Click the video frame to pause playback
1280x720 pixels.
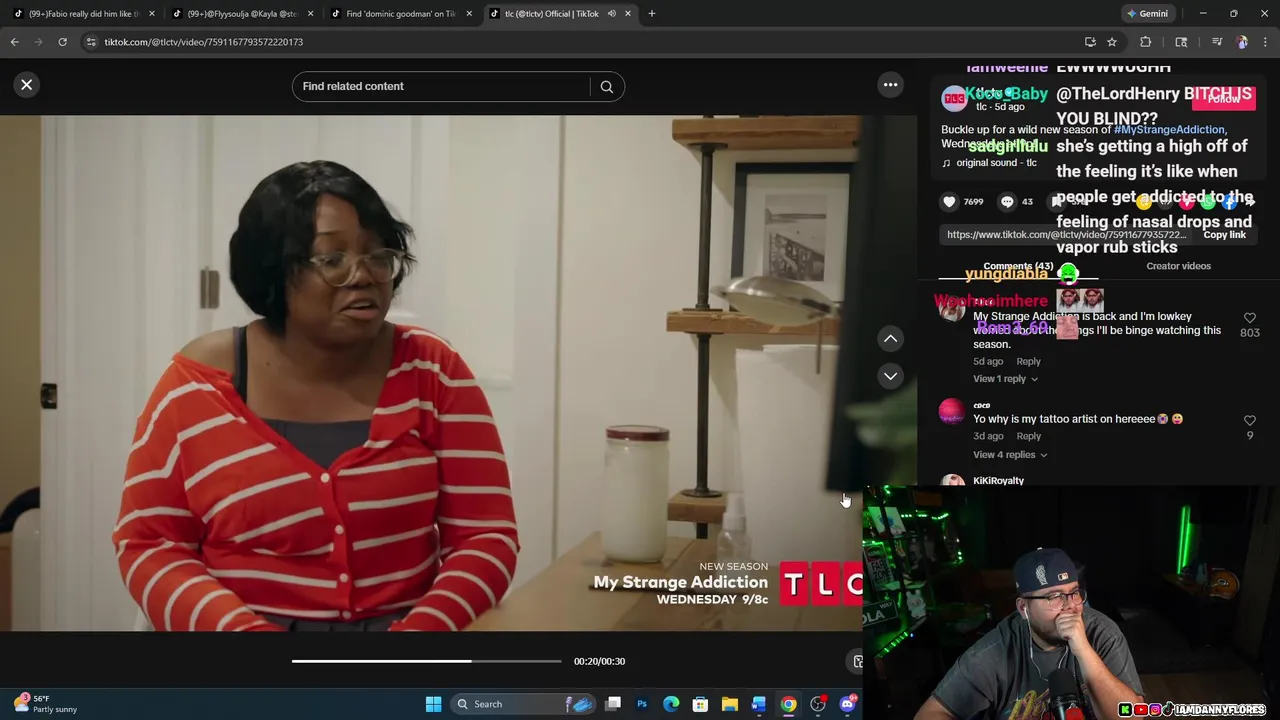[430, 373]
